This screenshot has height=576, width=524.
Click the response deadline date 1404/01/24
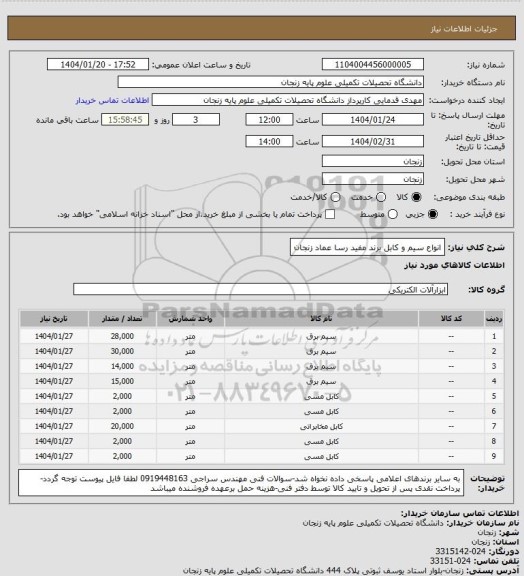[373, 120]
